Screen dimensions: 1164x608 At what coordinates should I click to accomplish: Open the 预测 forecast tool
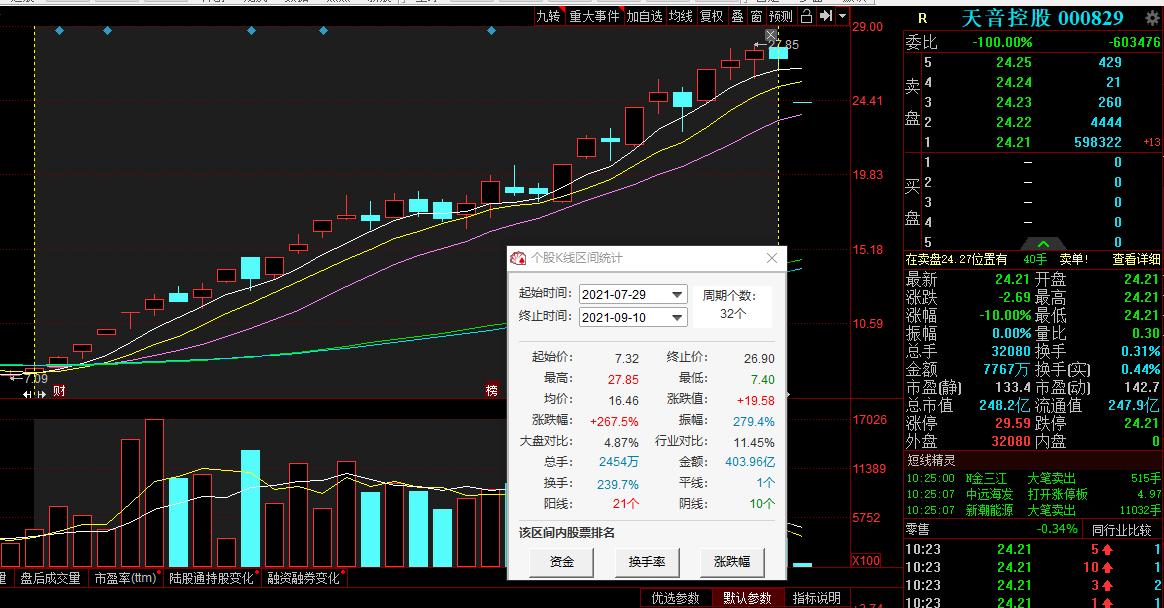pos(778,16)
